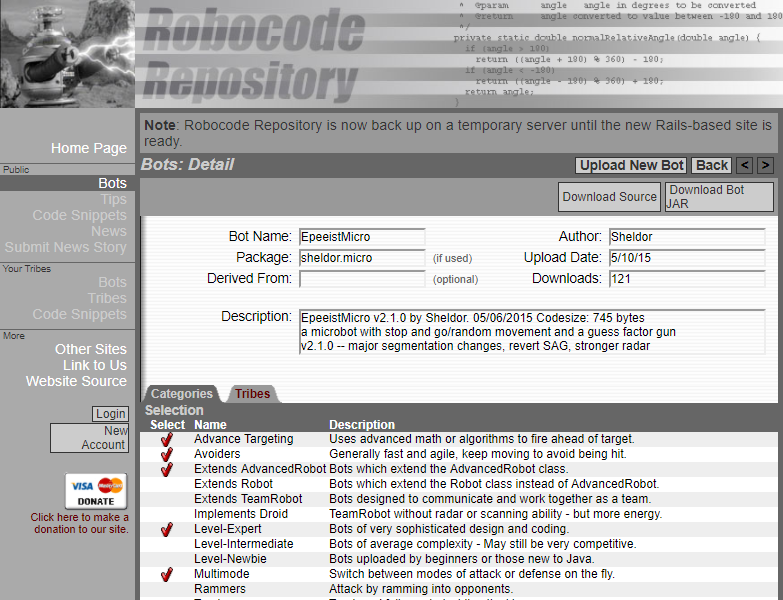Open Home Page in sidebar
This screenshot has height=600, width=783.
(89, 148)
